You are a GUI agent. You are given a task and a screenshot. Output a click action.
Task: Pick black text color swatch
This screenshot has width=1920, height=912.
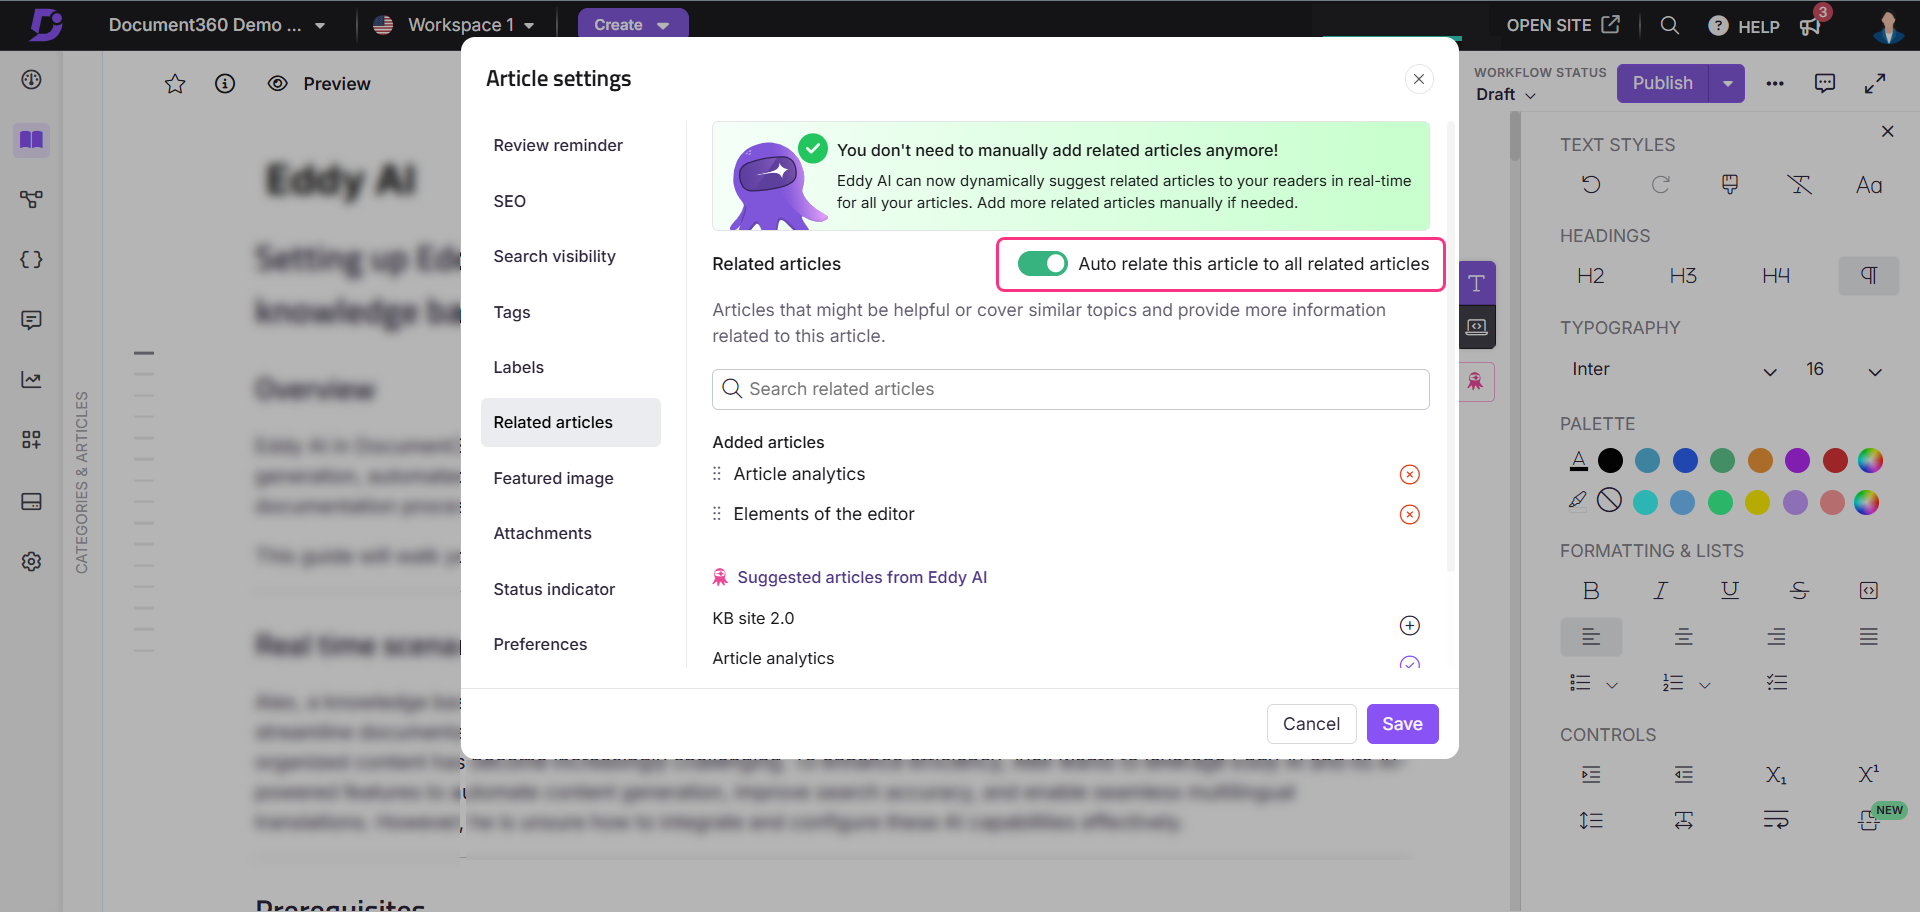(1610, 460)
